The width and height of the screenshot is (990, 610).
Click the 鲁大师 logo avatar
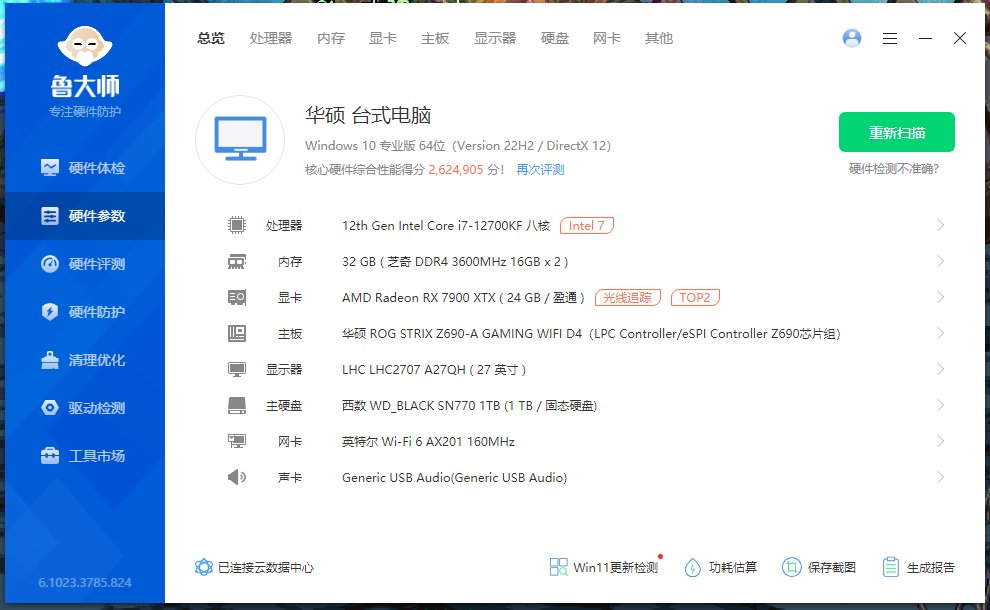[85, 46]
